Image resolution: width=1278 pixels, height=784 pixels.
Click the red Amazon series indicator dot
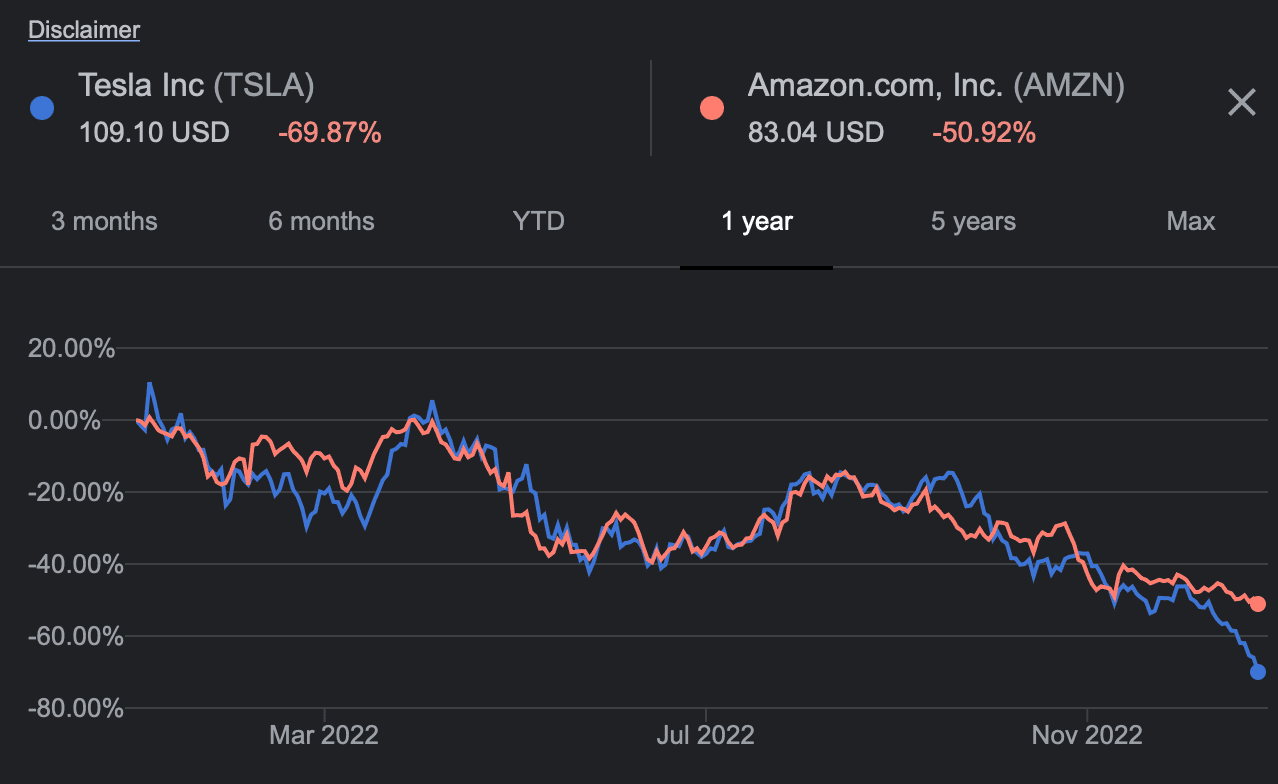[x=711, y=107]
